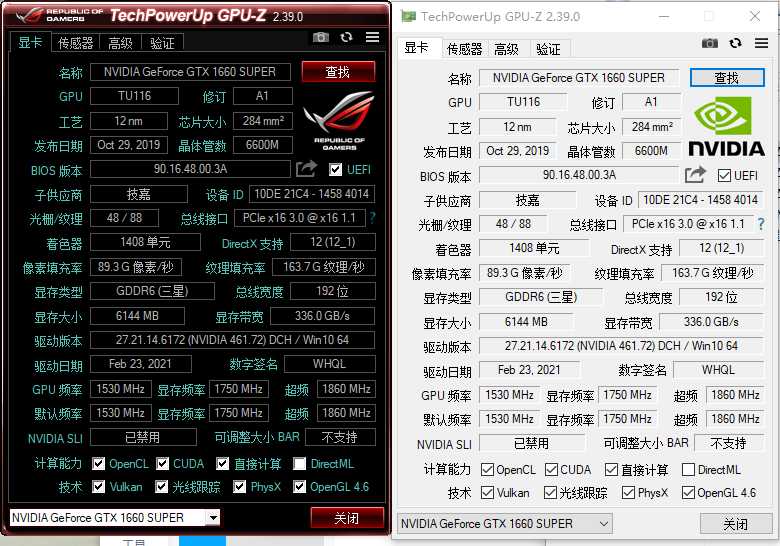Switch to 传感器 tab in ROG window
Viewport: 780px width, 546px height.
[x=76, y=43]
